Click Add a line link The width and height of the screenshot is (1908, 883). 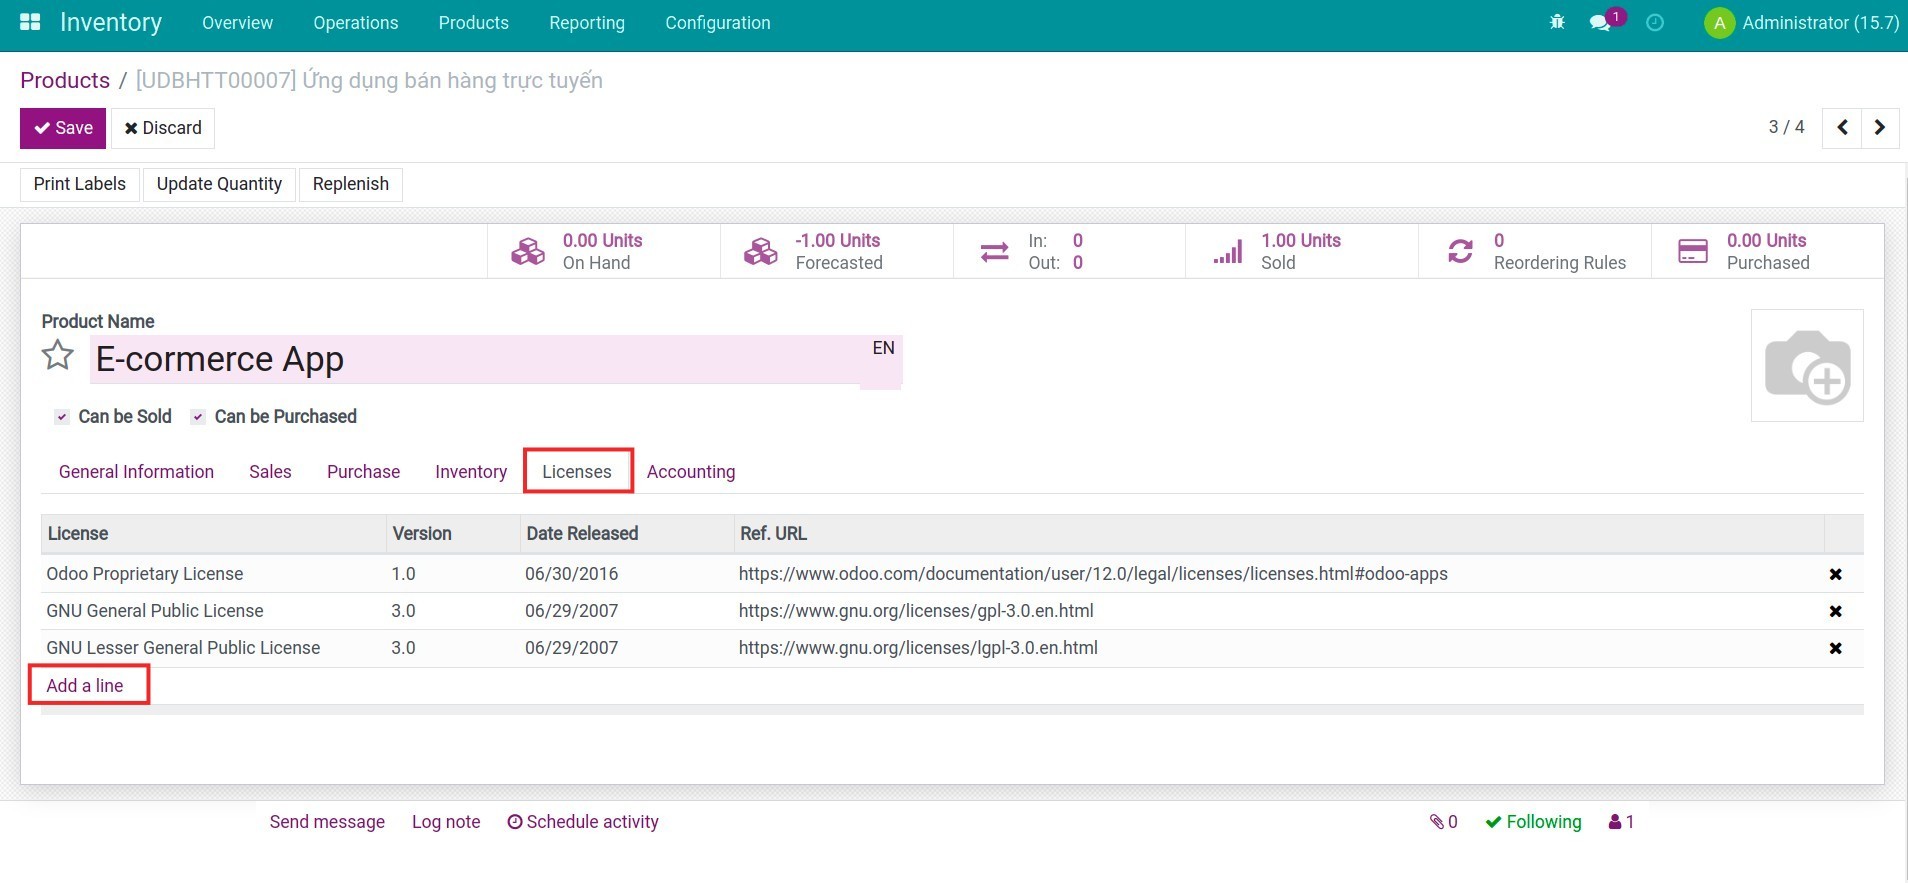(x=85, y=686)
